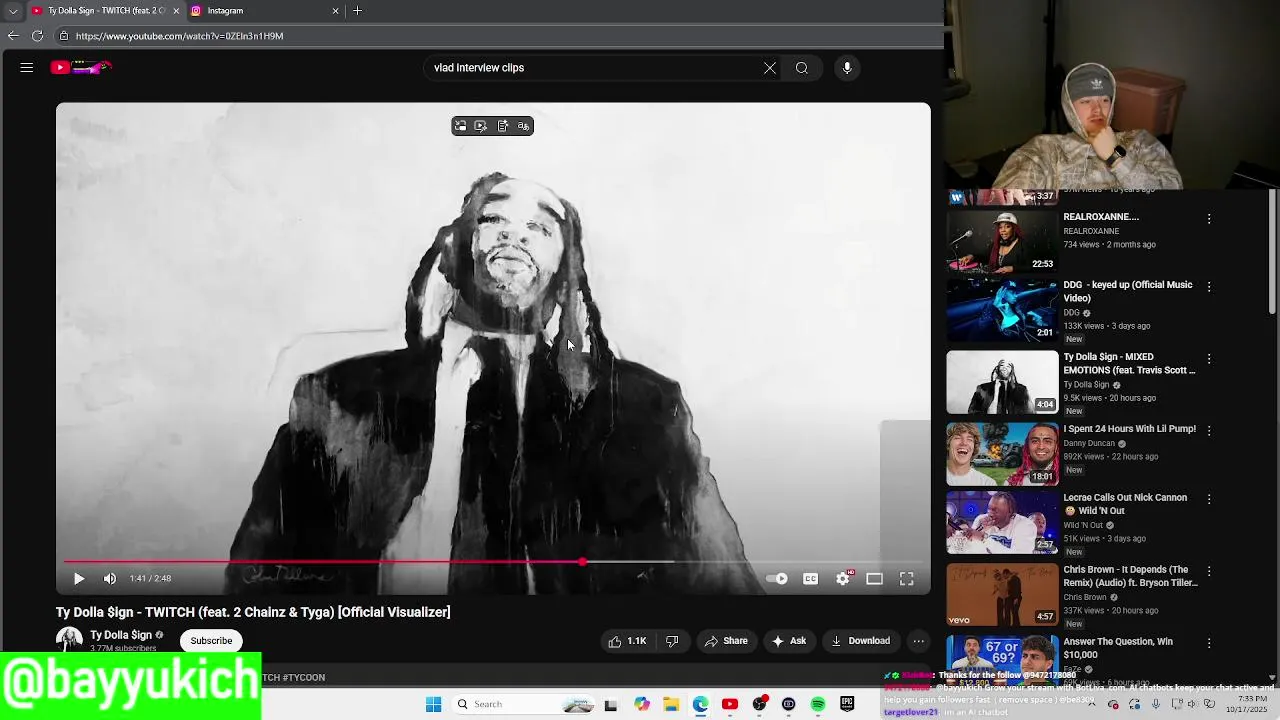The height and width of the screenshot is (720, 1280).
Task: Open options for Lil Pump video
Action: 1209,430
